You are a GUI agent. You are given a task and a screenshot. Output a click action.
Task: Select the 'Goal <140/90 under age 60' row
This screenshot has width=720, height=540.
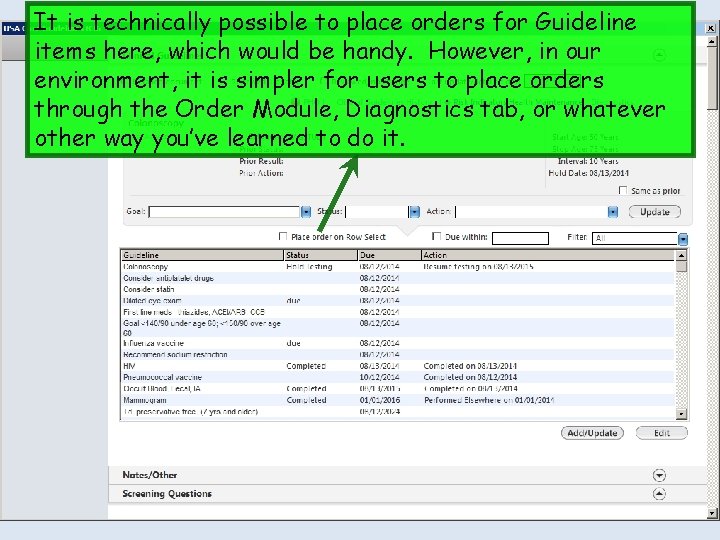[398, 328]
